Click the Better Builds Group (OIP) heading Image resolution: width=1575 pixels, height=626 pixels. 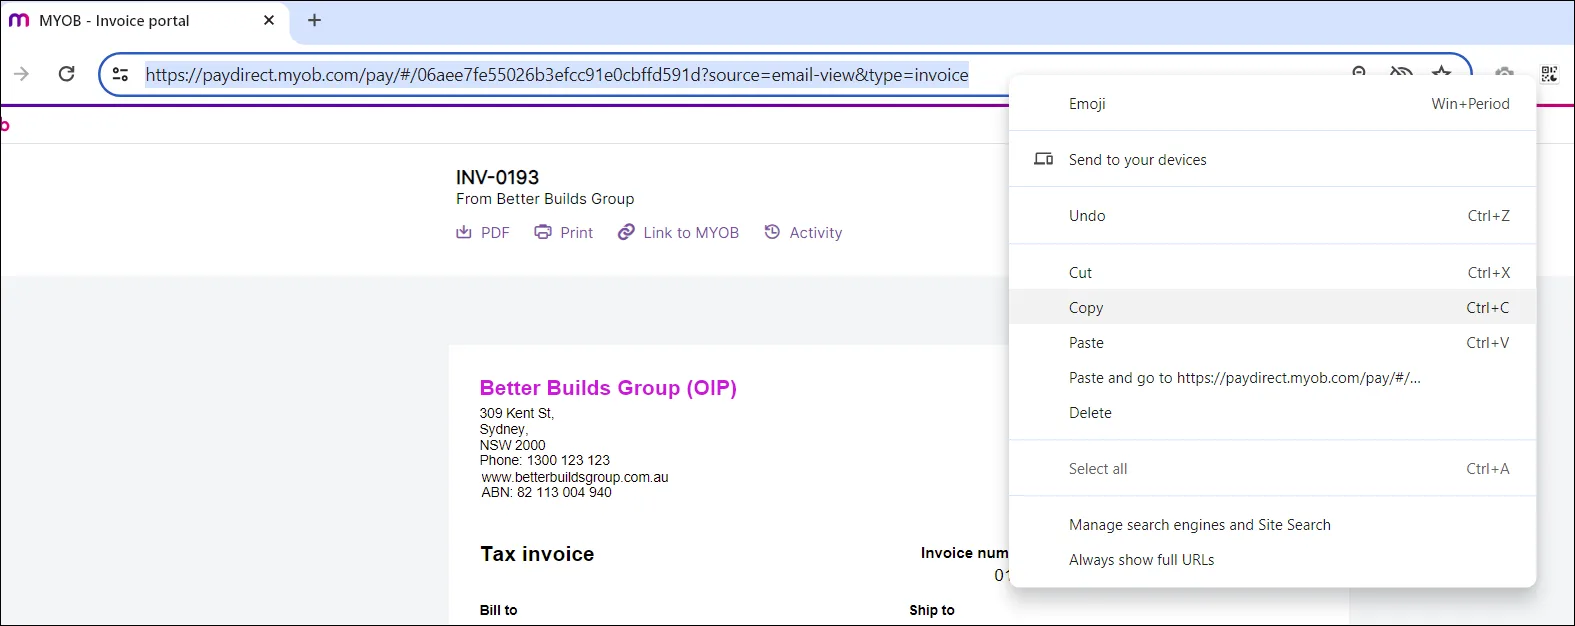[x=608, y=388]
